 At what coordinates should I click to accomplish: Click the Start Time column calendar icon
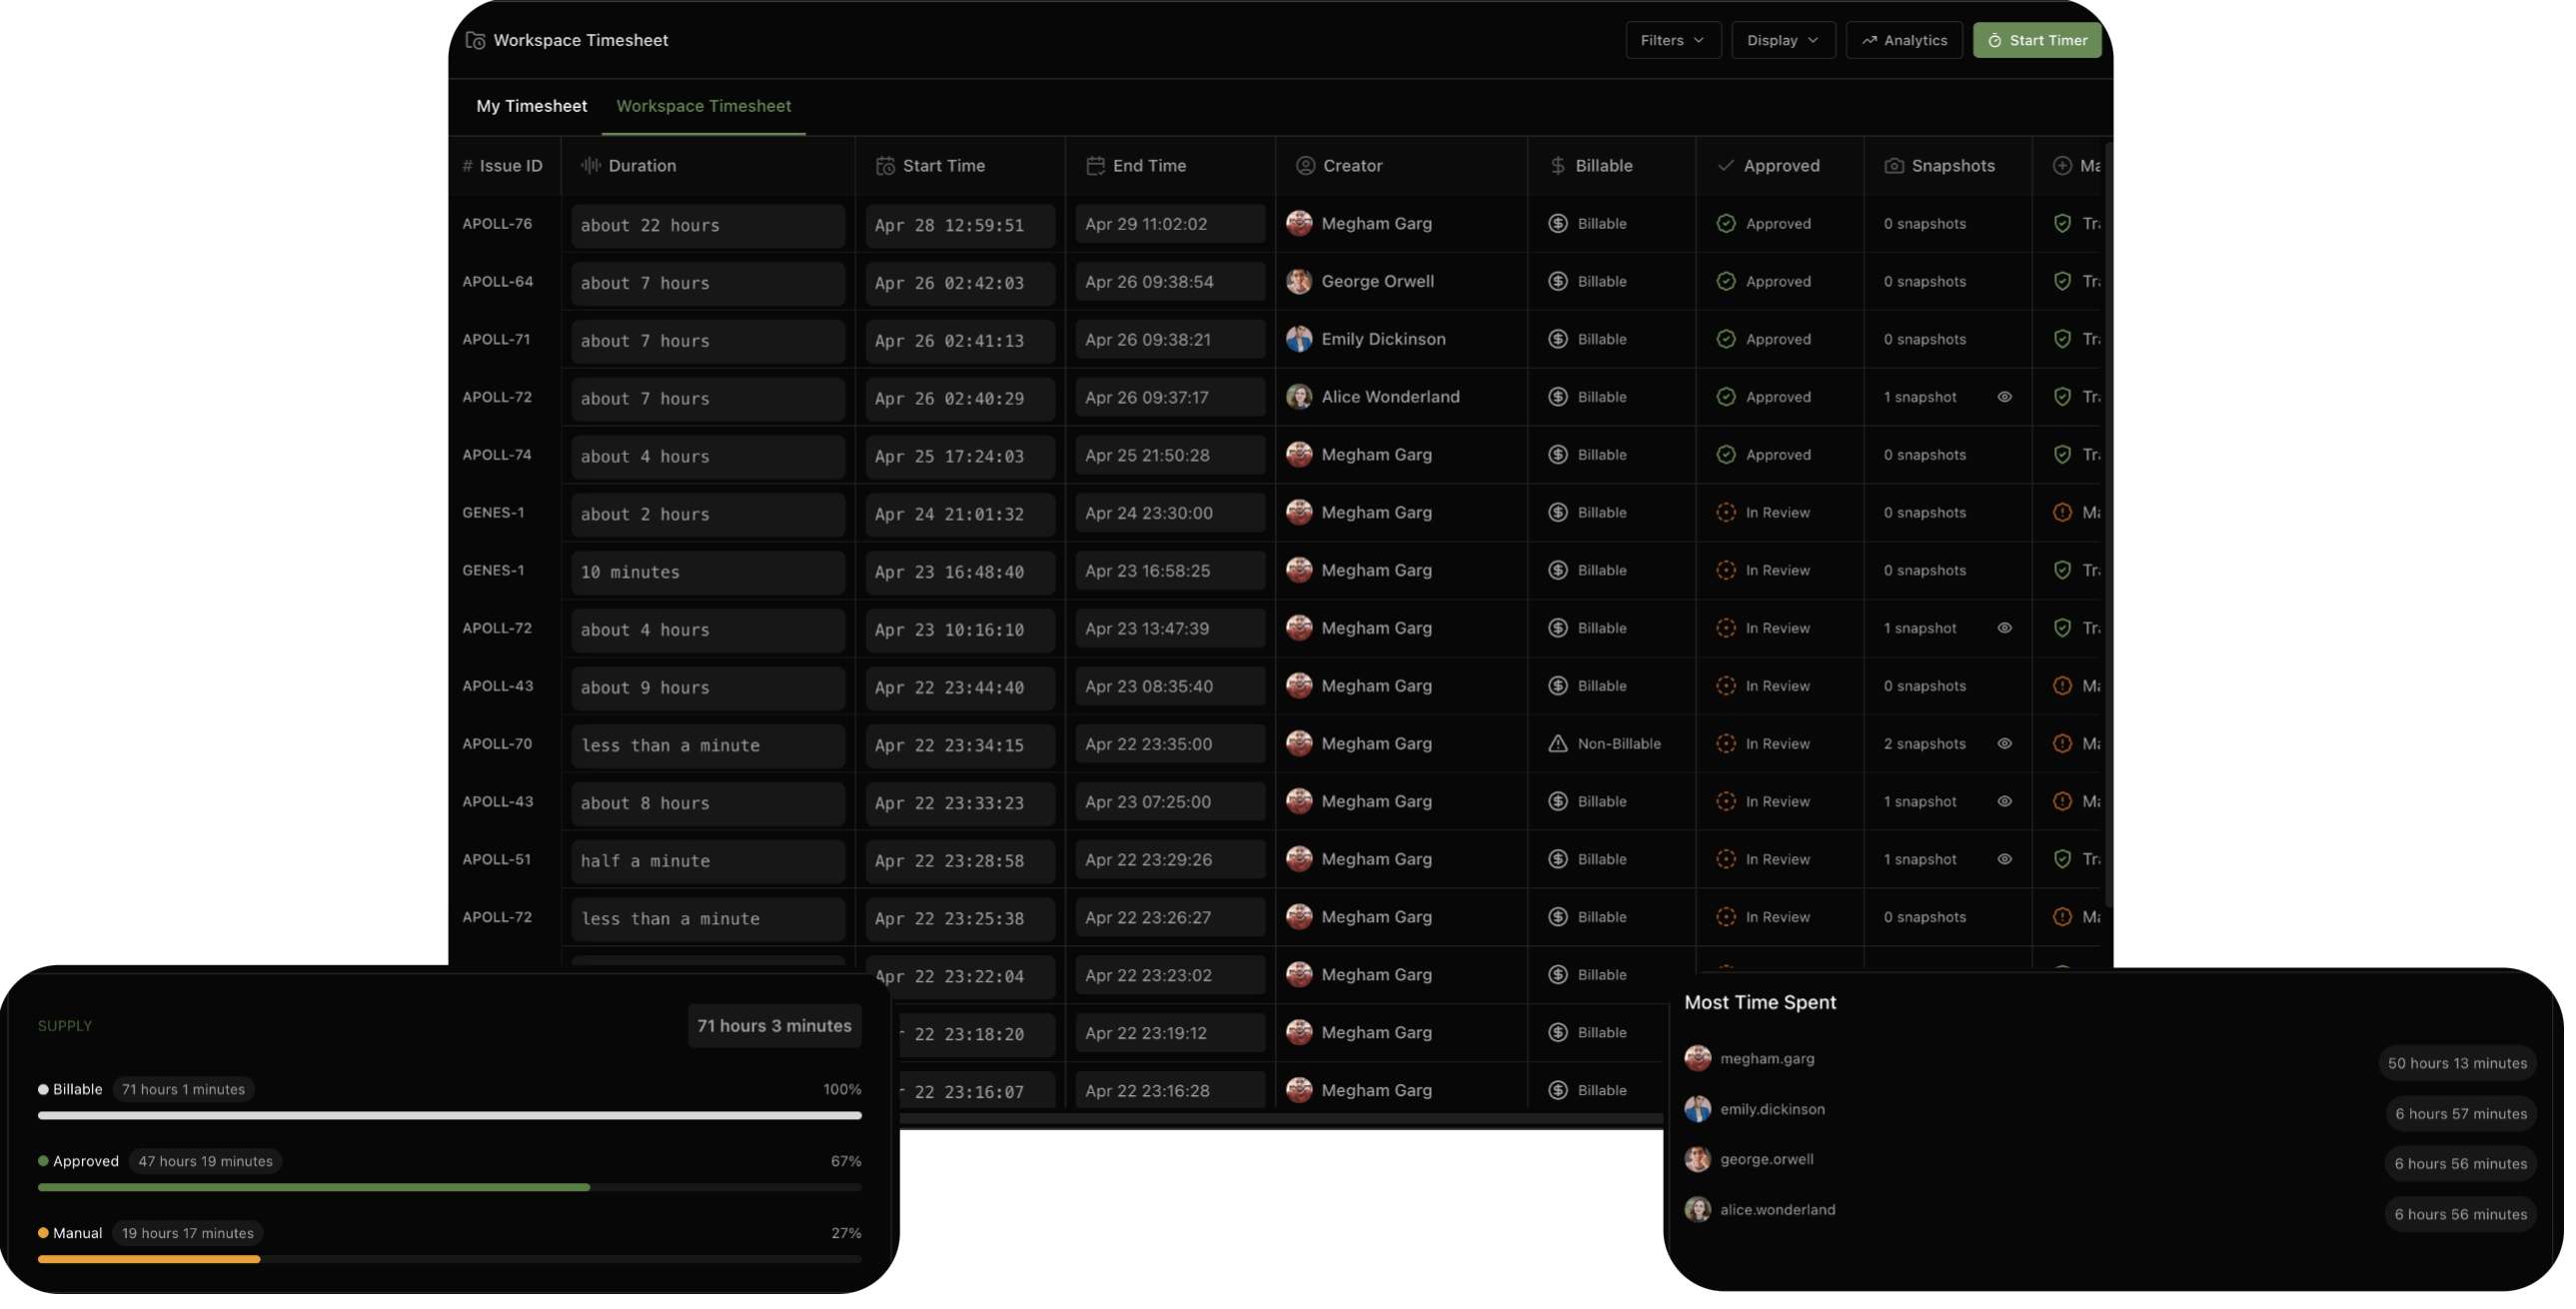point(885,166)
